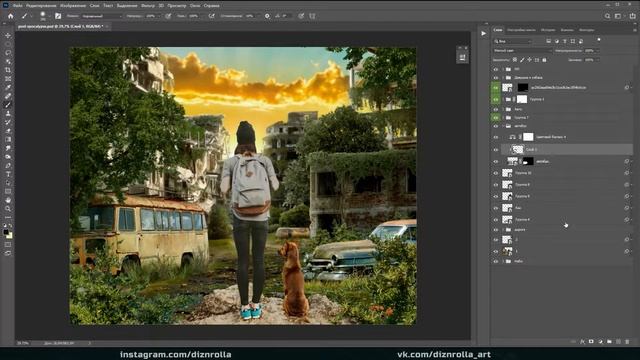Toggle layer filtering switch on/off
The width and height of the screenshot is (640, 360).
(599, 40)
